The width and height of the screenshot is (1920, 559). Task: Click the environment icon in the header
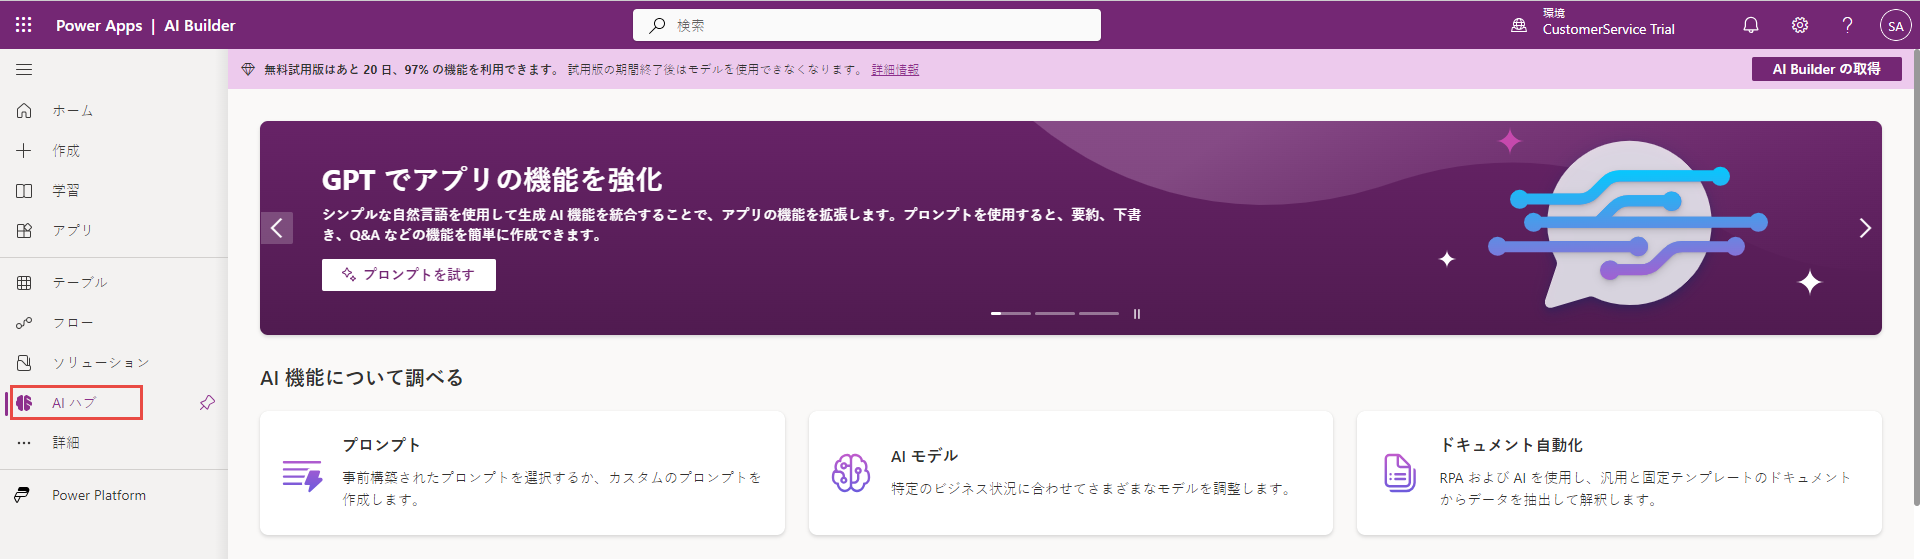tap(1519, 25)
